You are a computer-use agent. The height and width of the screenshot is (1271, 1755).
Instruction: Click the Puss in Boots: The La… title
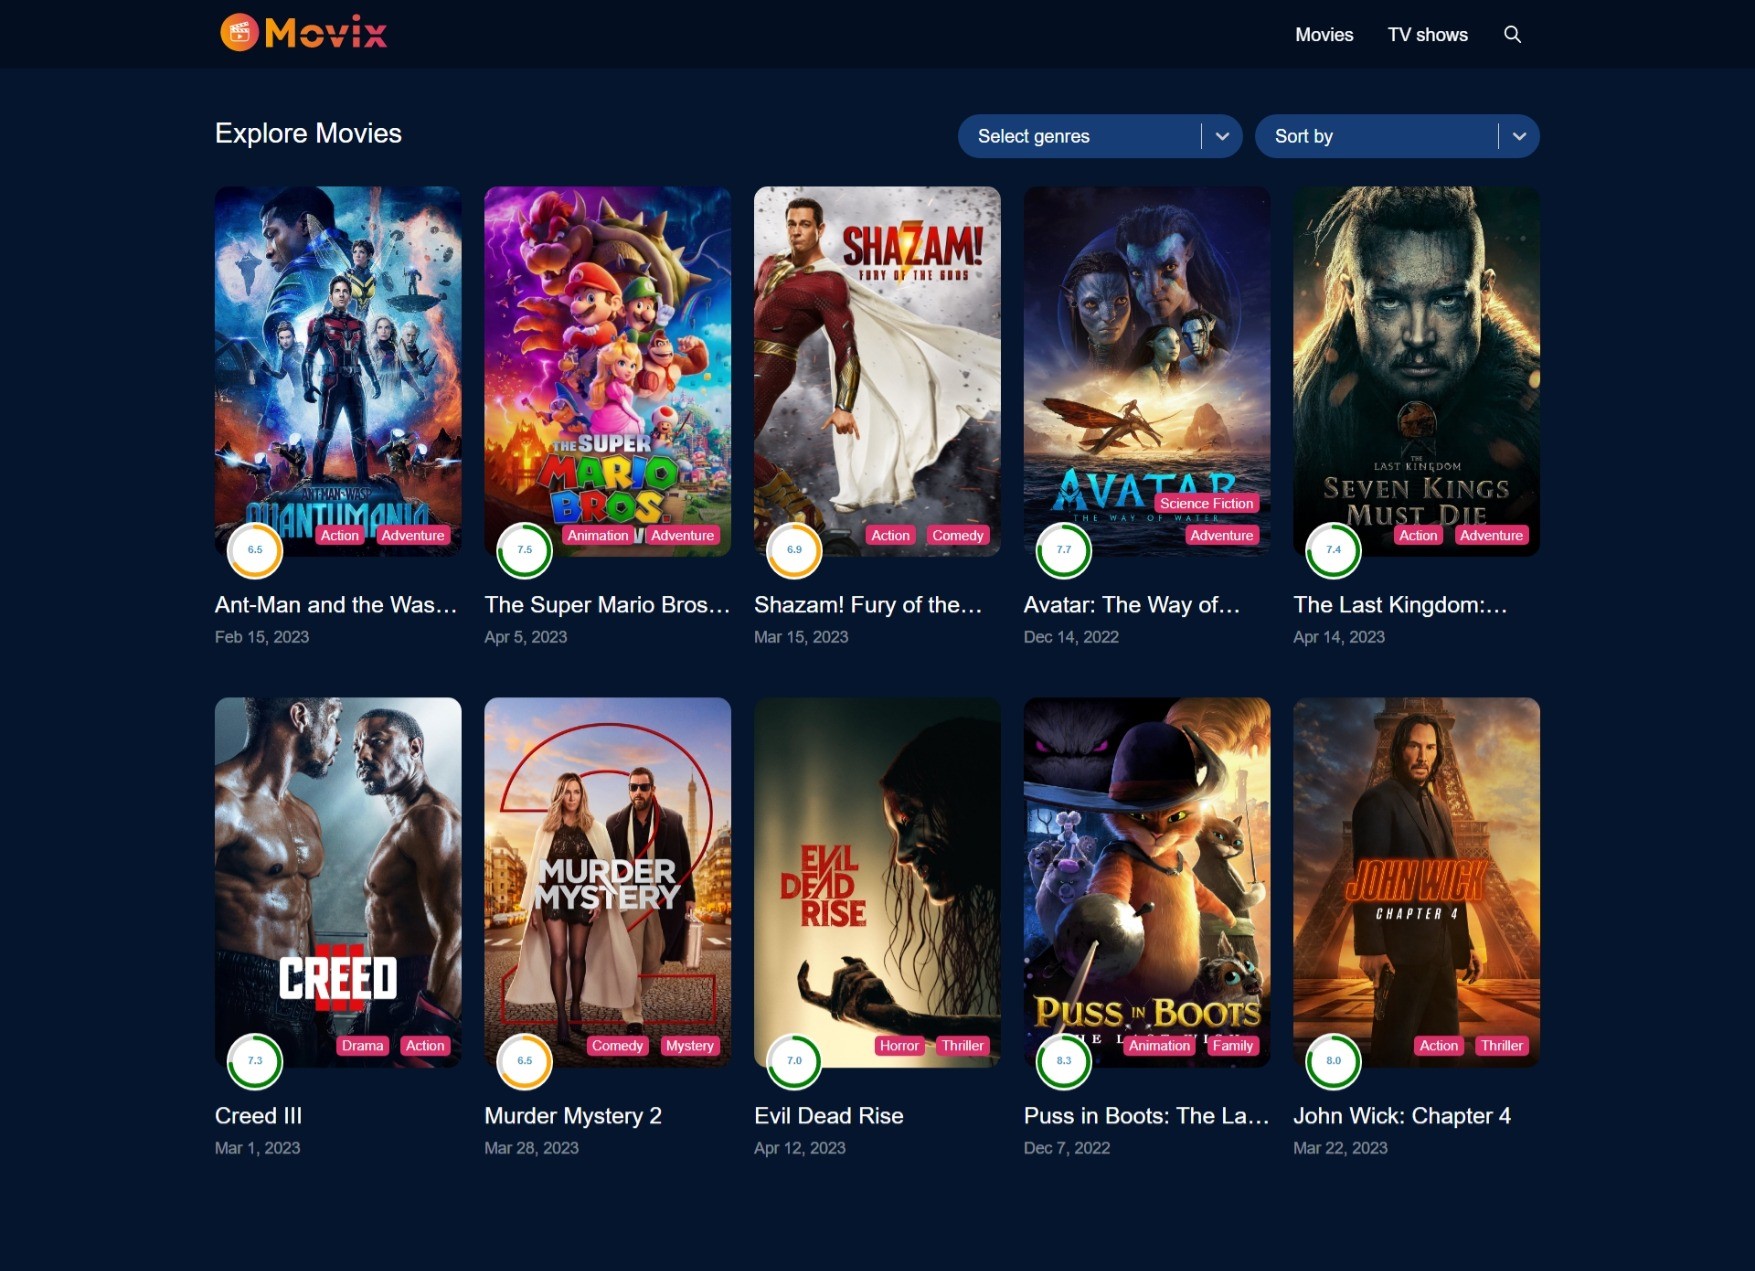tap(1147, 1116)
